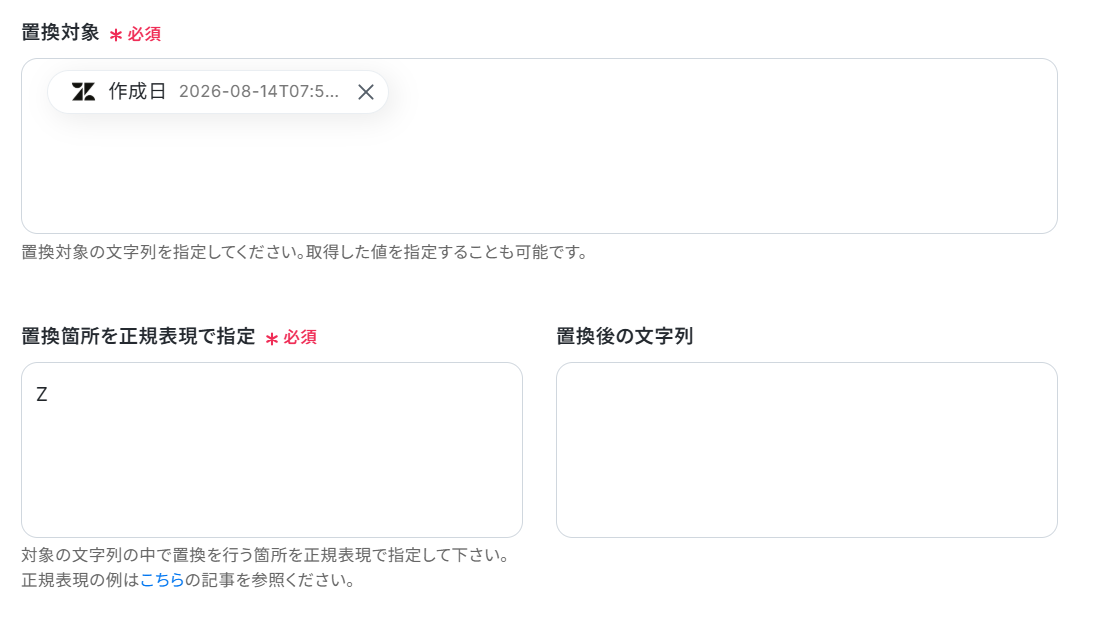Click the 置換箇所を正規表現で指定 label
This screenshot has width=1096, height=625.
pyautogui.click(x=138, y=336)
